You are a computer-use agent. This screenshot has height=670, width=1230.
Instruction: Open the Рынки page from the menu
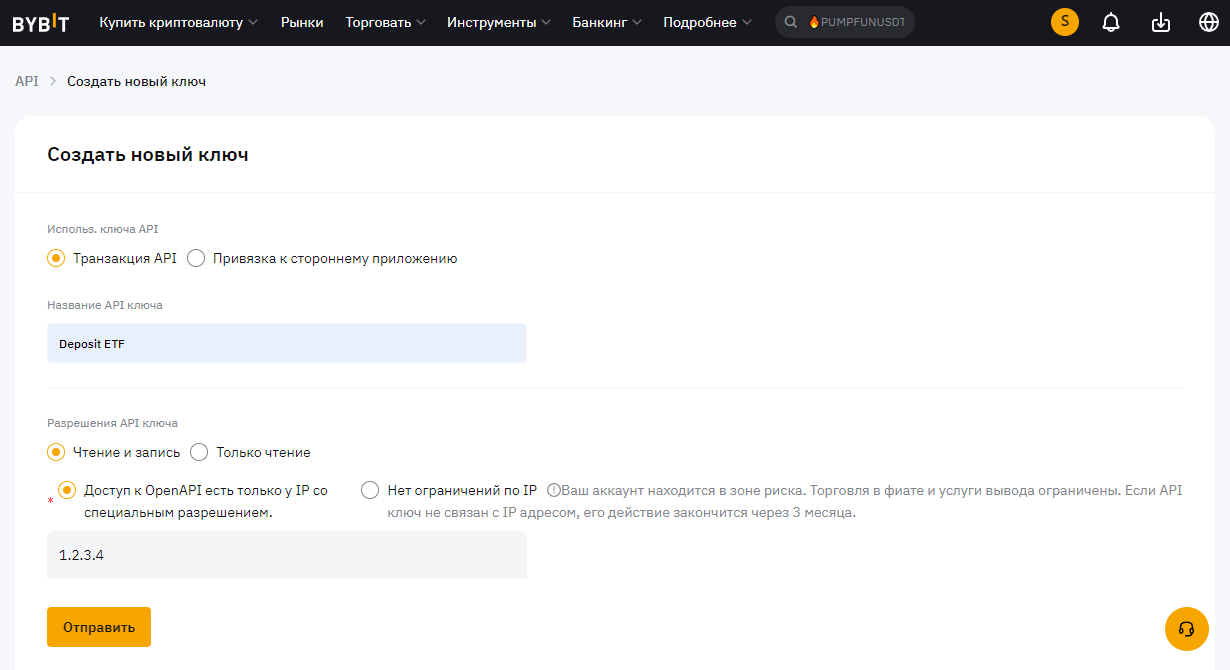(x=302, y=20)
